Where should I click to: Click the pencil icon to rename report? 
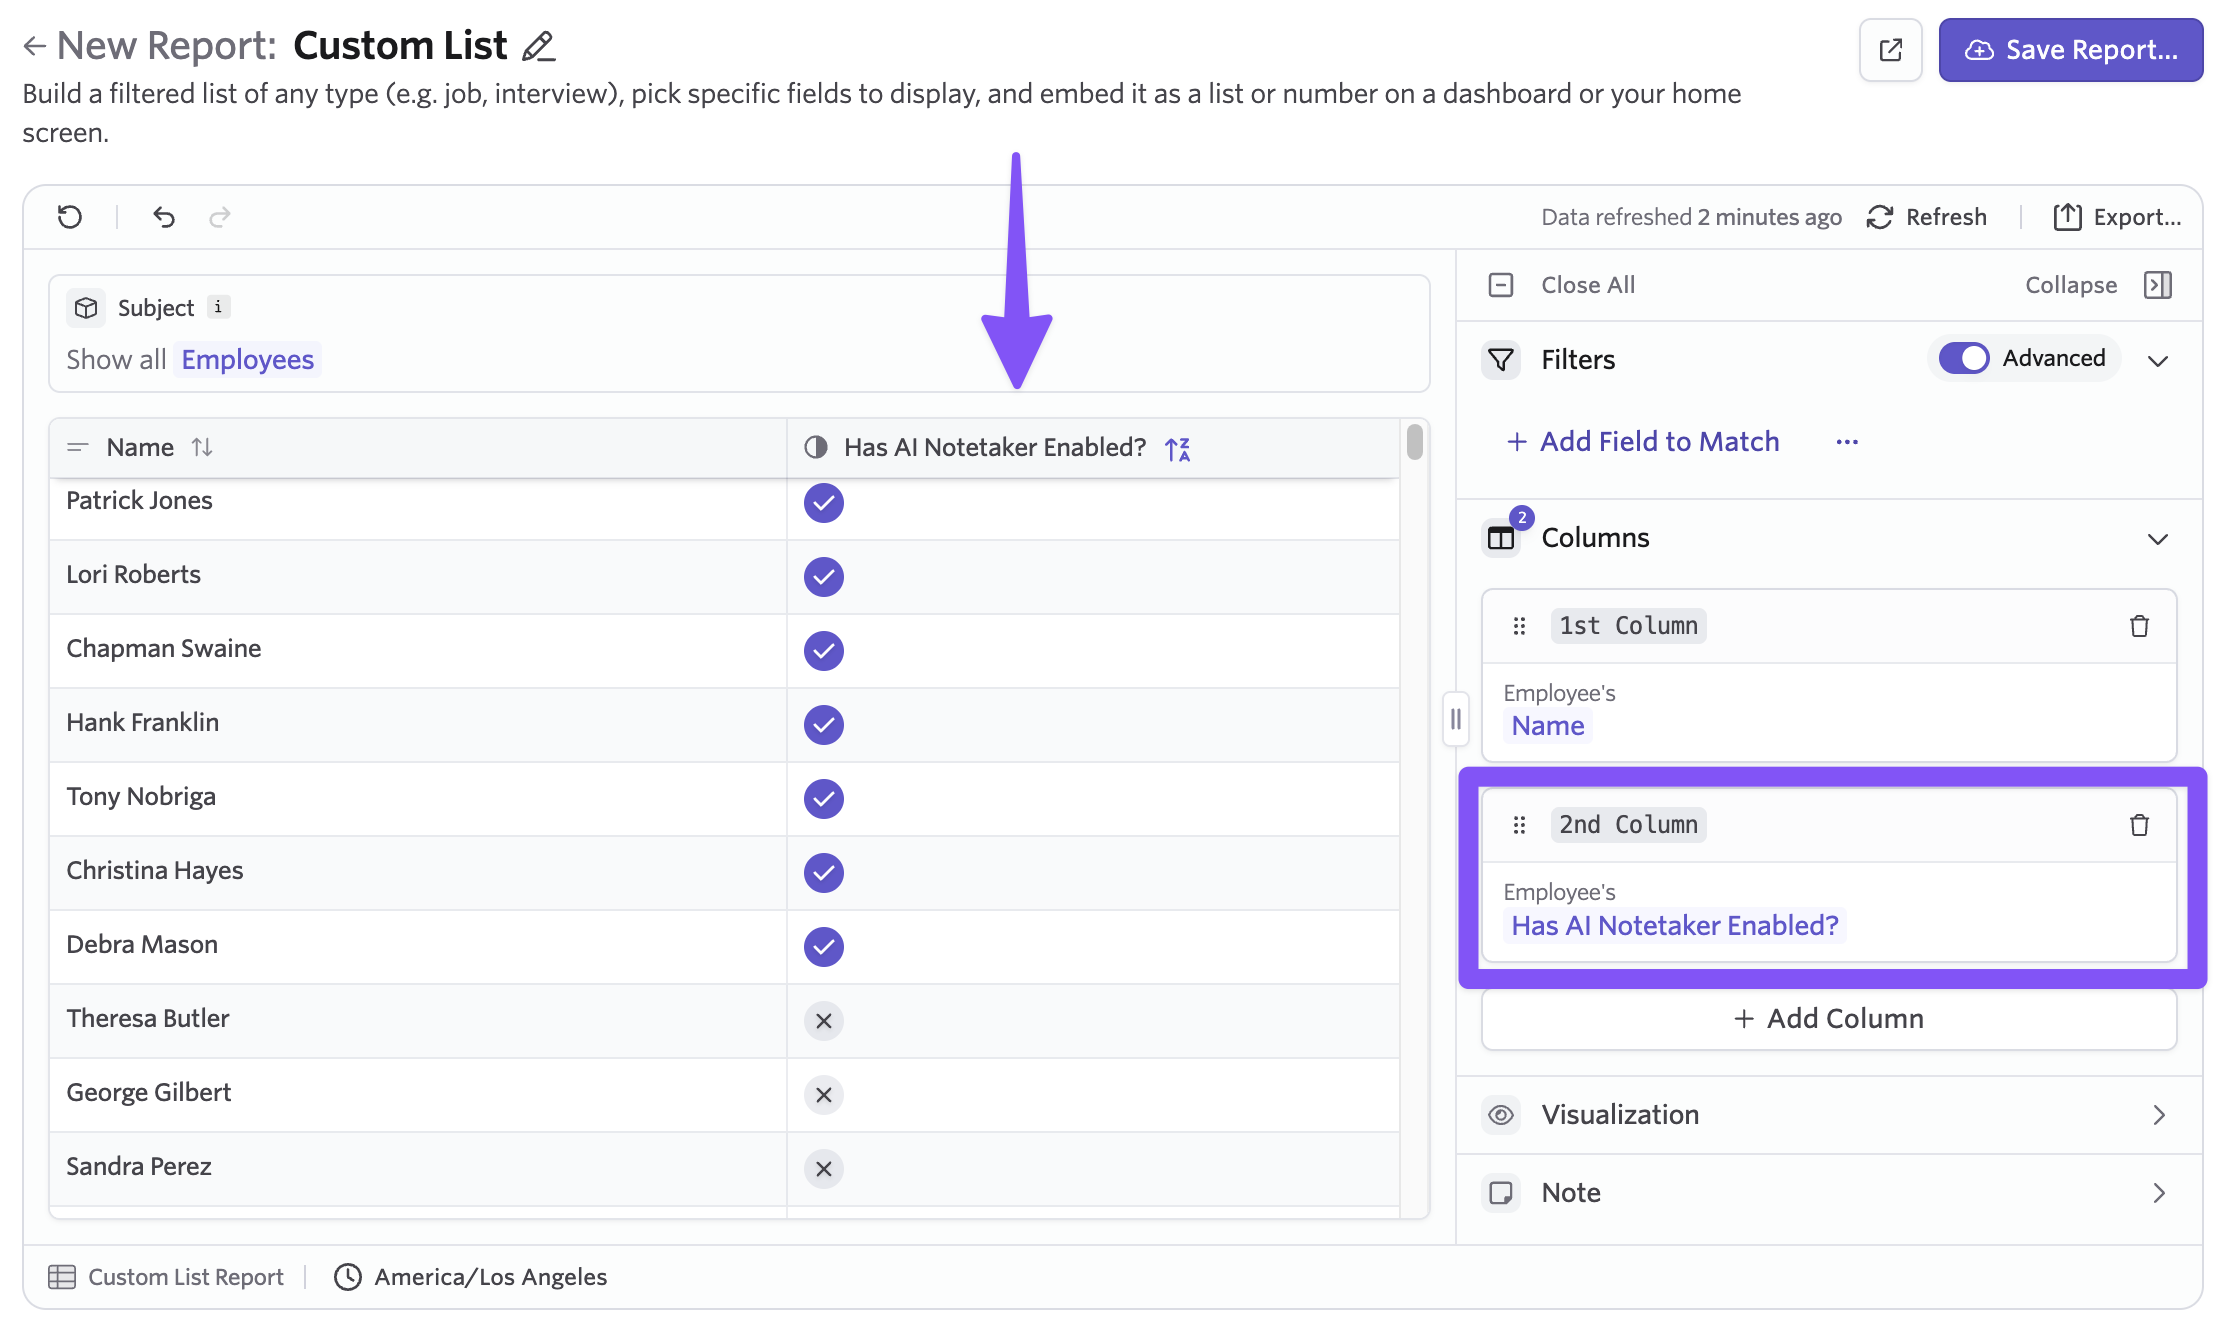coord(538,46)
